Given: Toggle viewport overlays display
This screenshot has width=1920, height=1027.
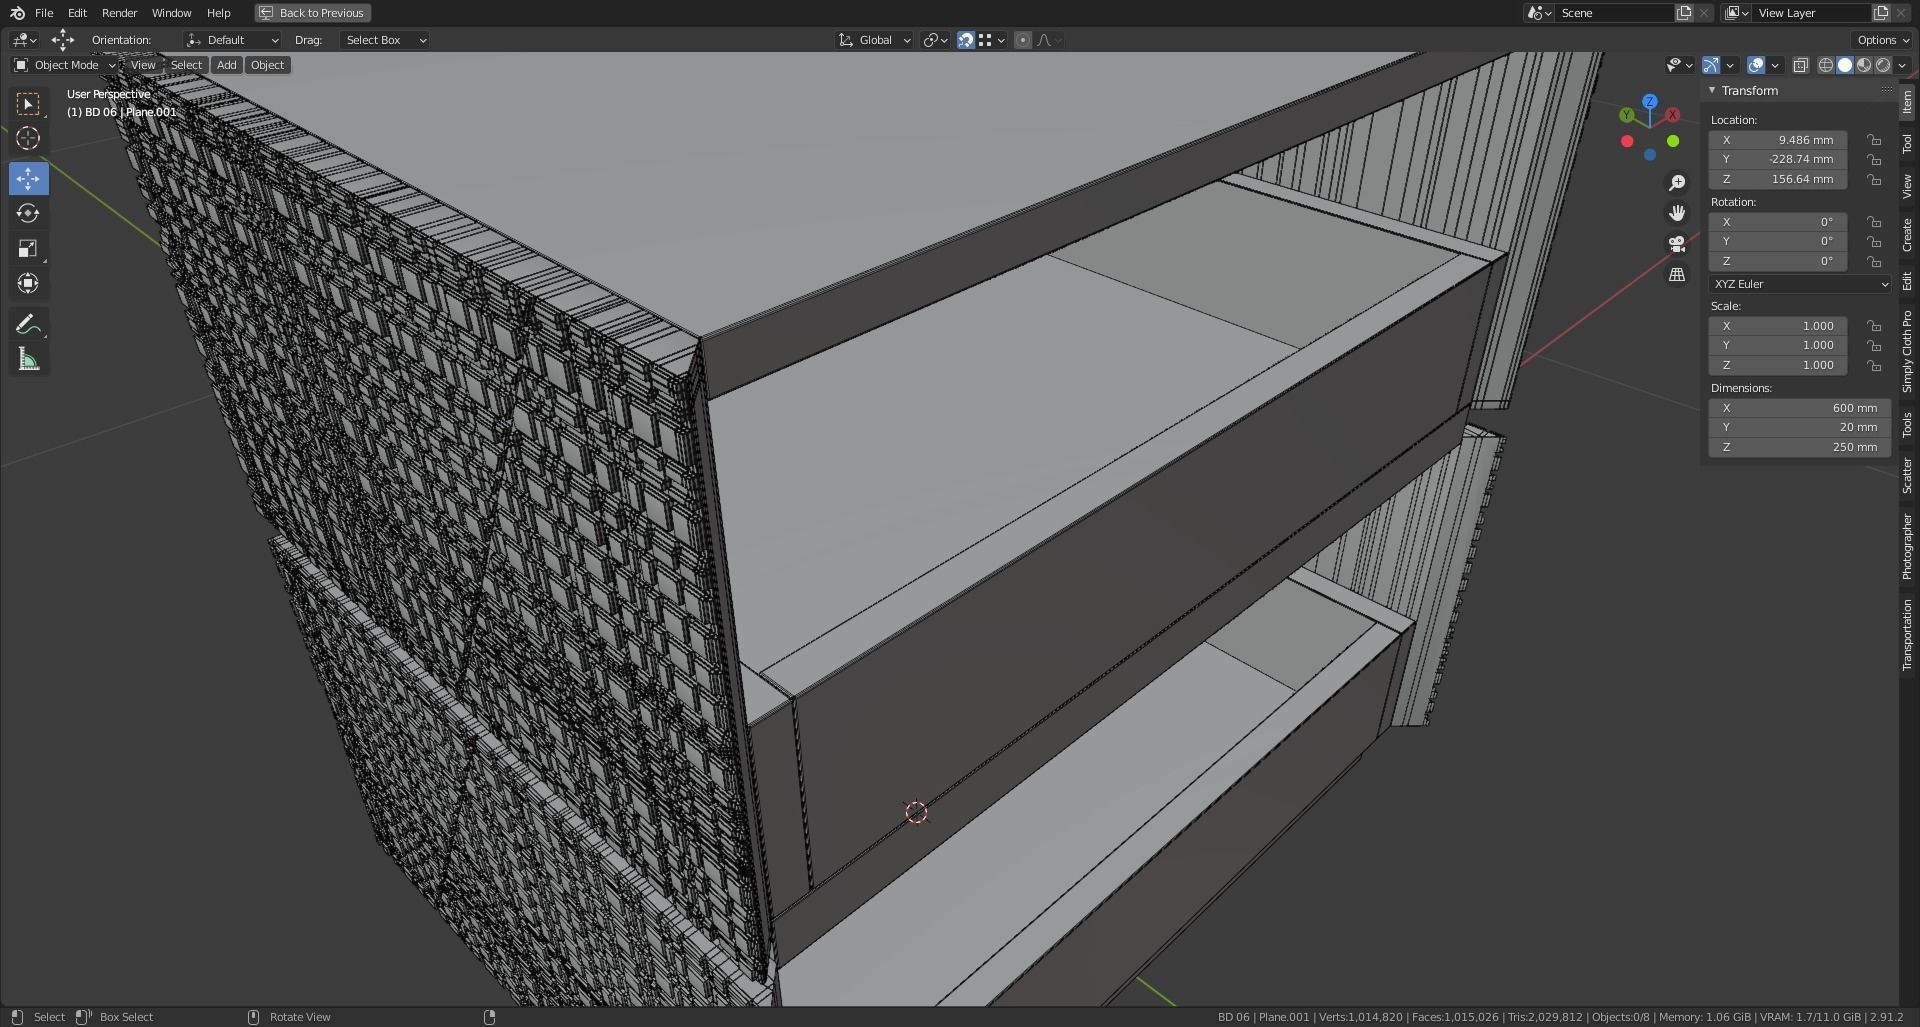Looking at the screenshot, I should pos(1756,65).
